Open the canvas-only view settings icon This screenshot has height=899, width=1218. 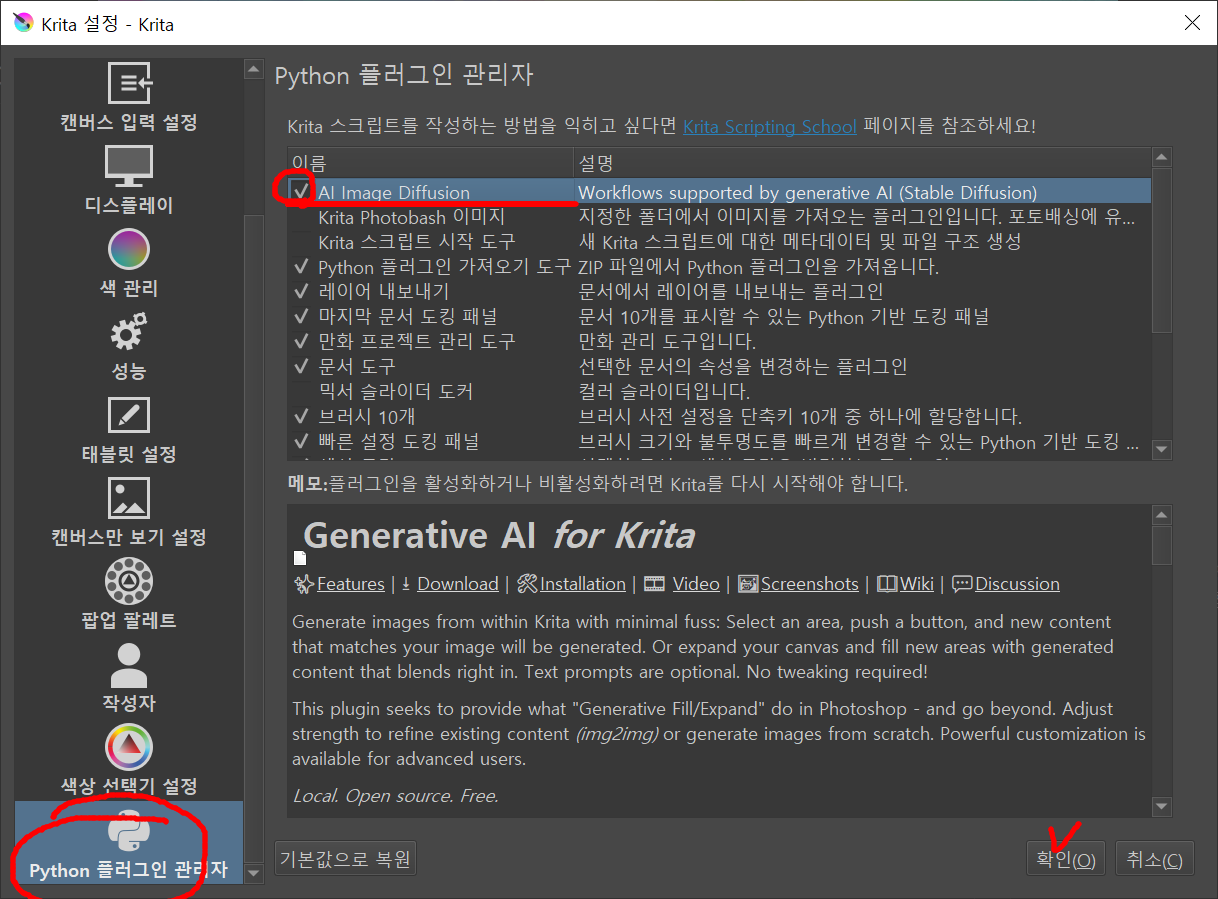128,499
